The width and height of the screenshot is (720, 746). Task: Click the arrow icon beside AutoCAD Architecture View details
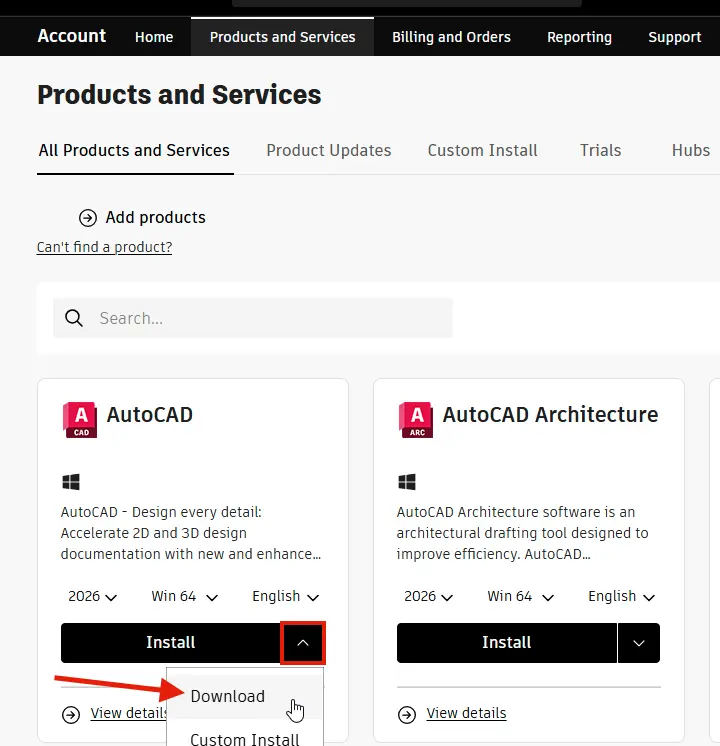point(407,714)
